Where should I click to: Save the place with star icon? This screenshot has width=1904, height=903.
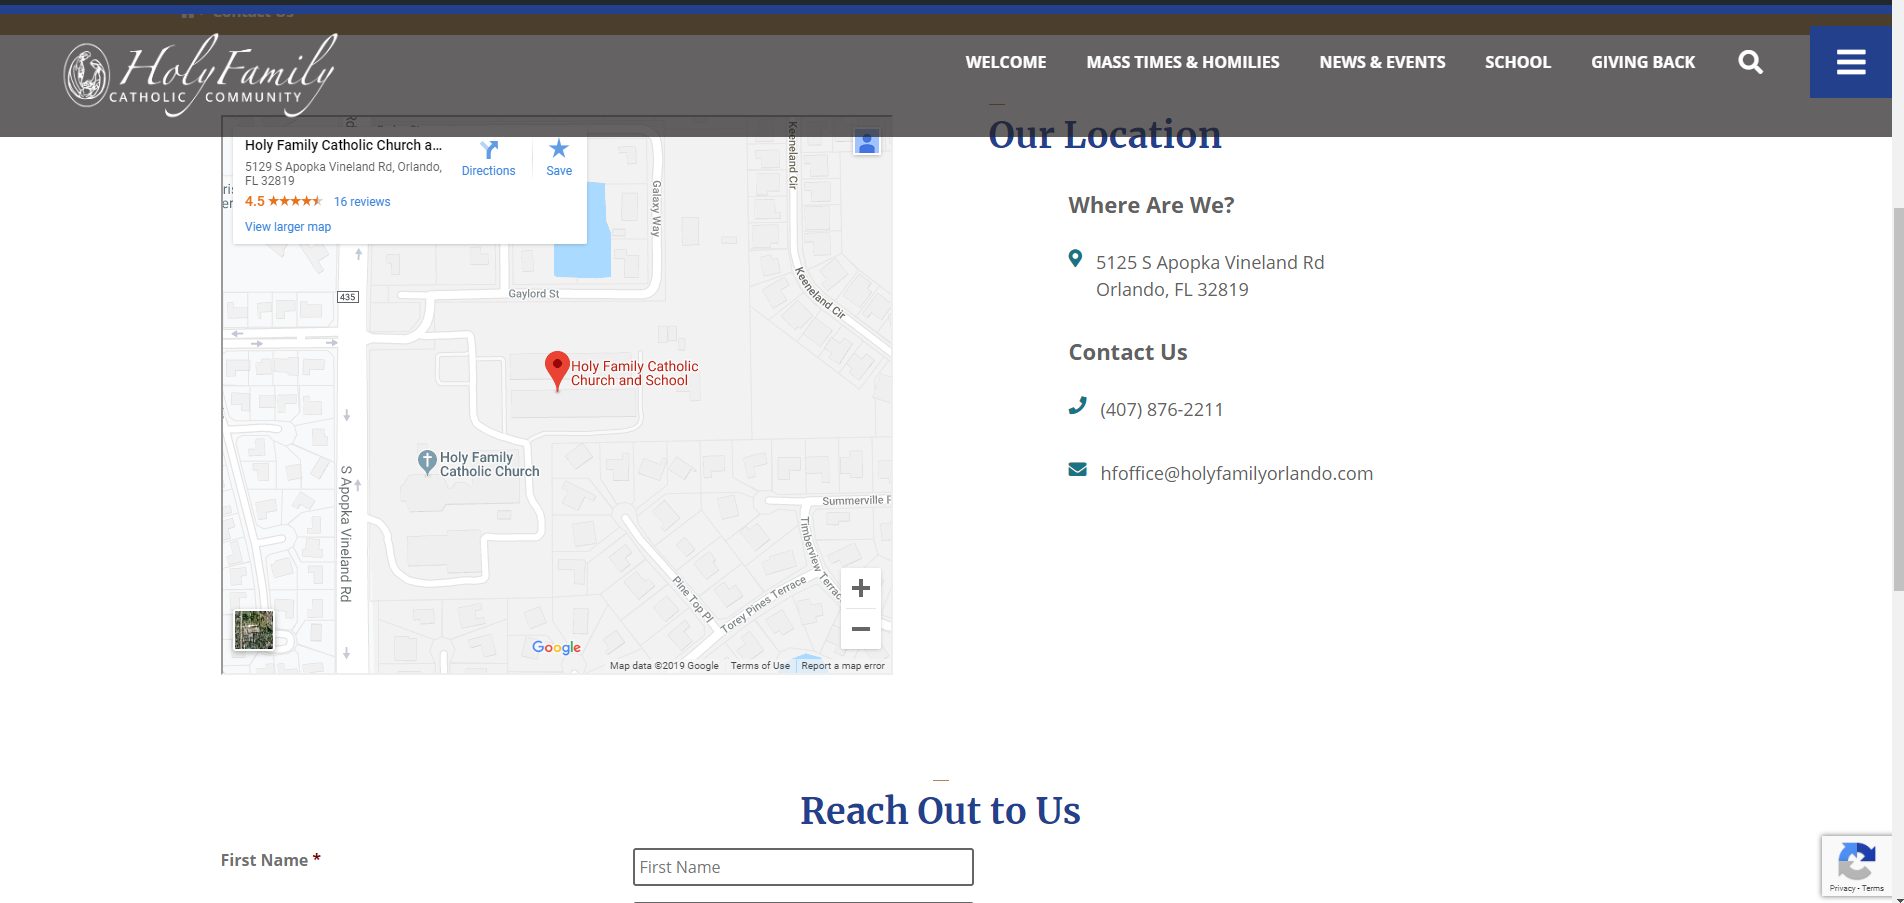(559, 157)
